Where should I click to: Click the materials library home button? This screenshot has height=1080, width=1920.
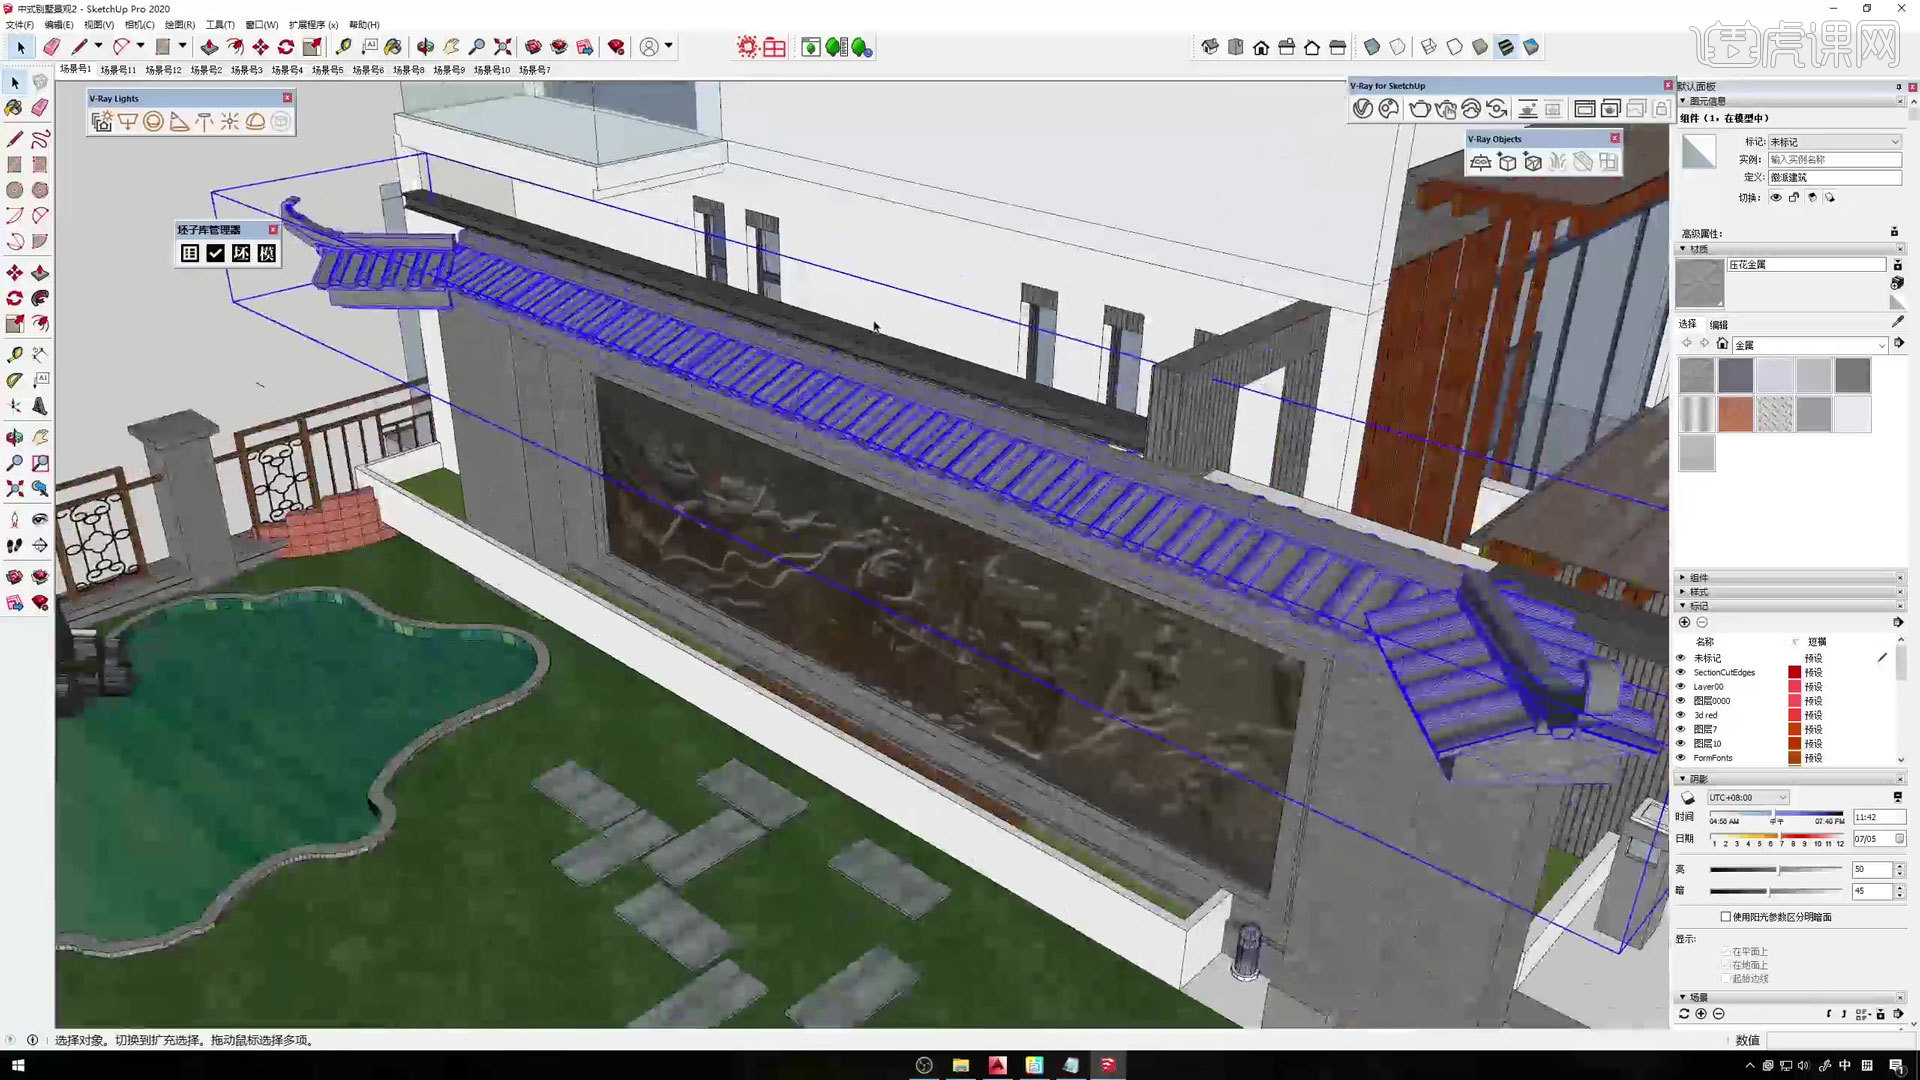[x=1722, y=344]
